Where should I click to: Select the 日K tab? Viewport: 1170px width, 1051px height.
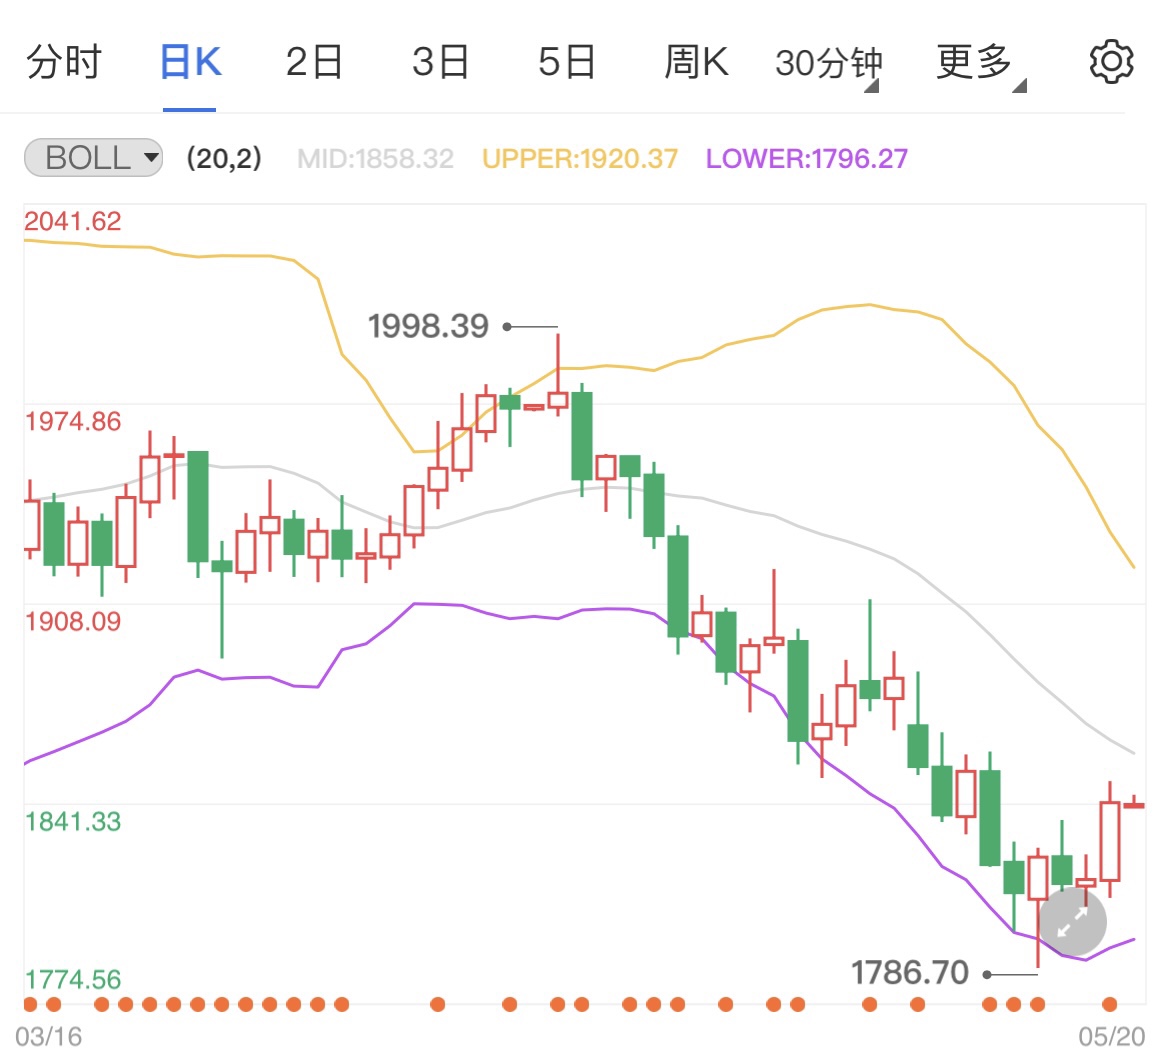[190, 62]
